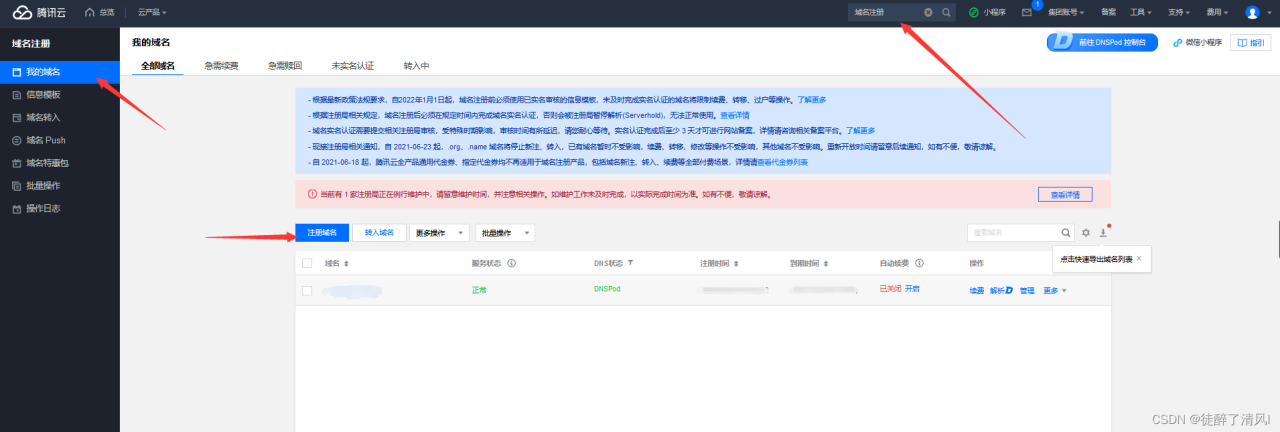Switch to 全部域名 tab
Image resolution: width=1280 pixels, height=432 pixels.
[x=158, y=65]
